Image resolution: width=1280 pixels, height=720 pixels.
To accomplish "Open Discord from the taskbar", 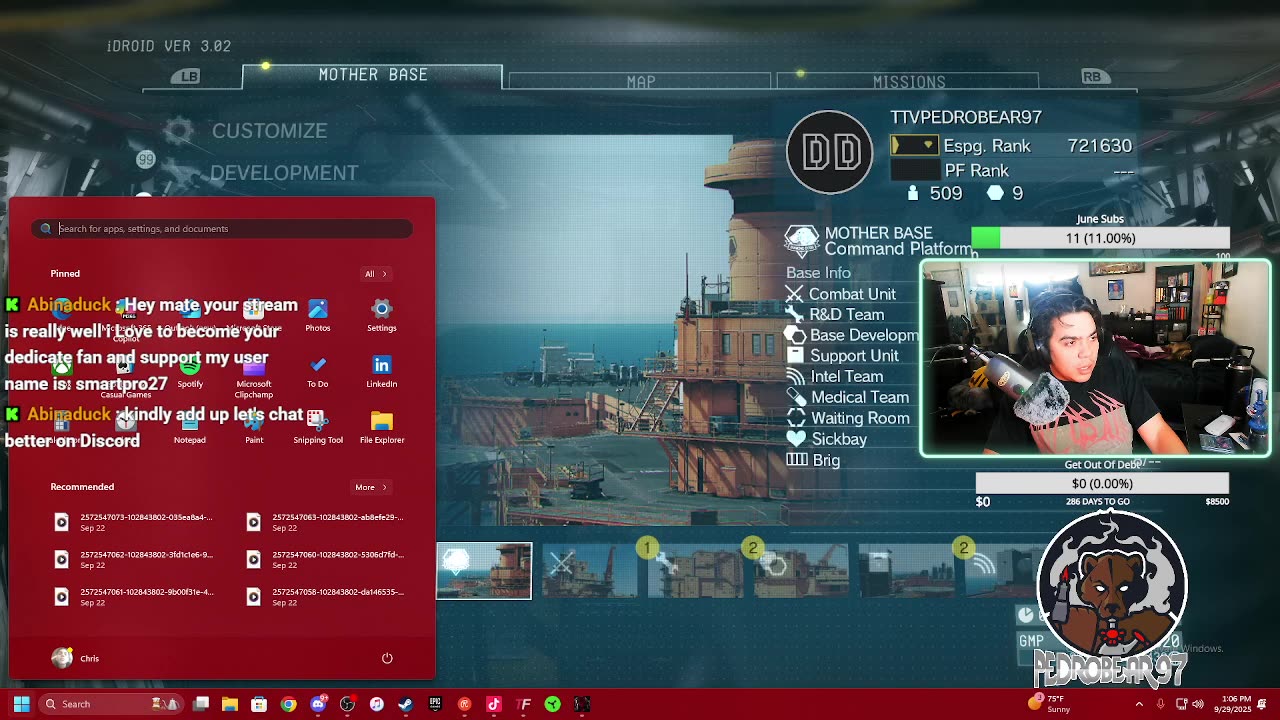I will tap(318, 704).
